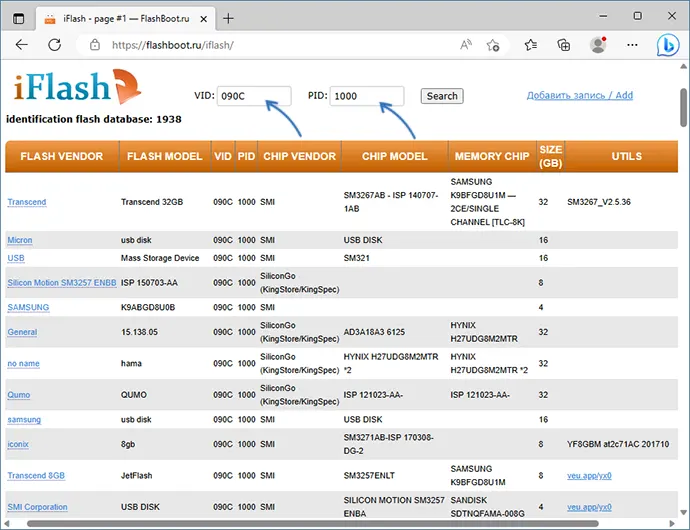Select the ISP 150703-AA model cell

pyautogui.click(x=149, y=283)
